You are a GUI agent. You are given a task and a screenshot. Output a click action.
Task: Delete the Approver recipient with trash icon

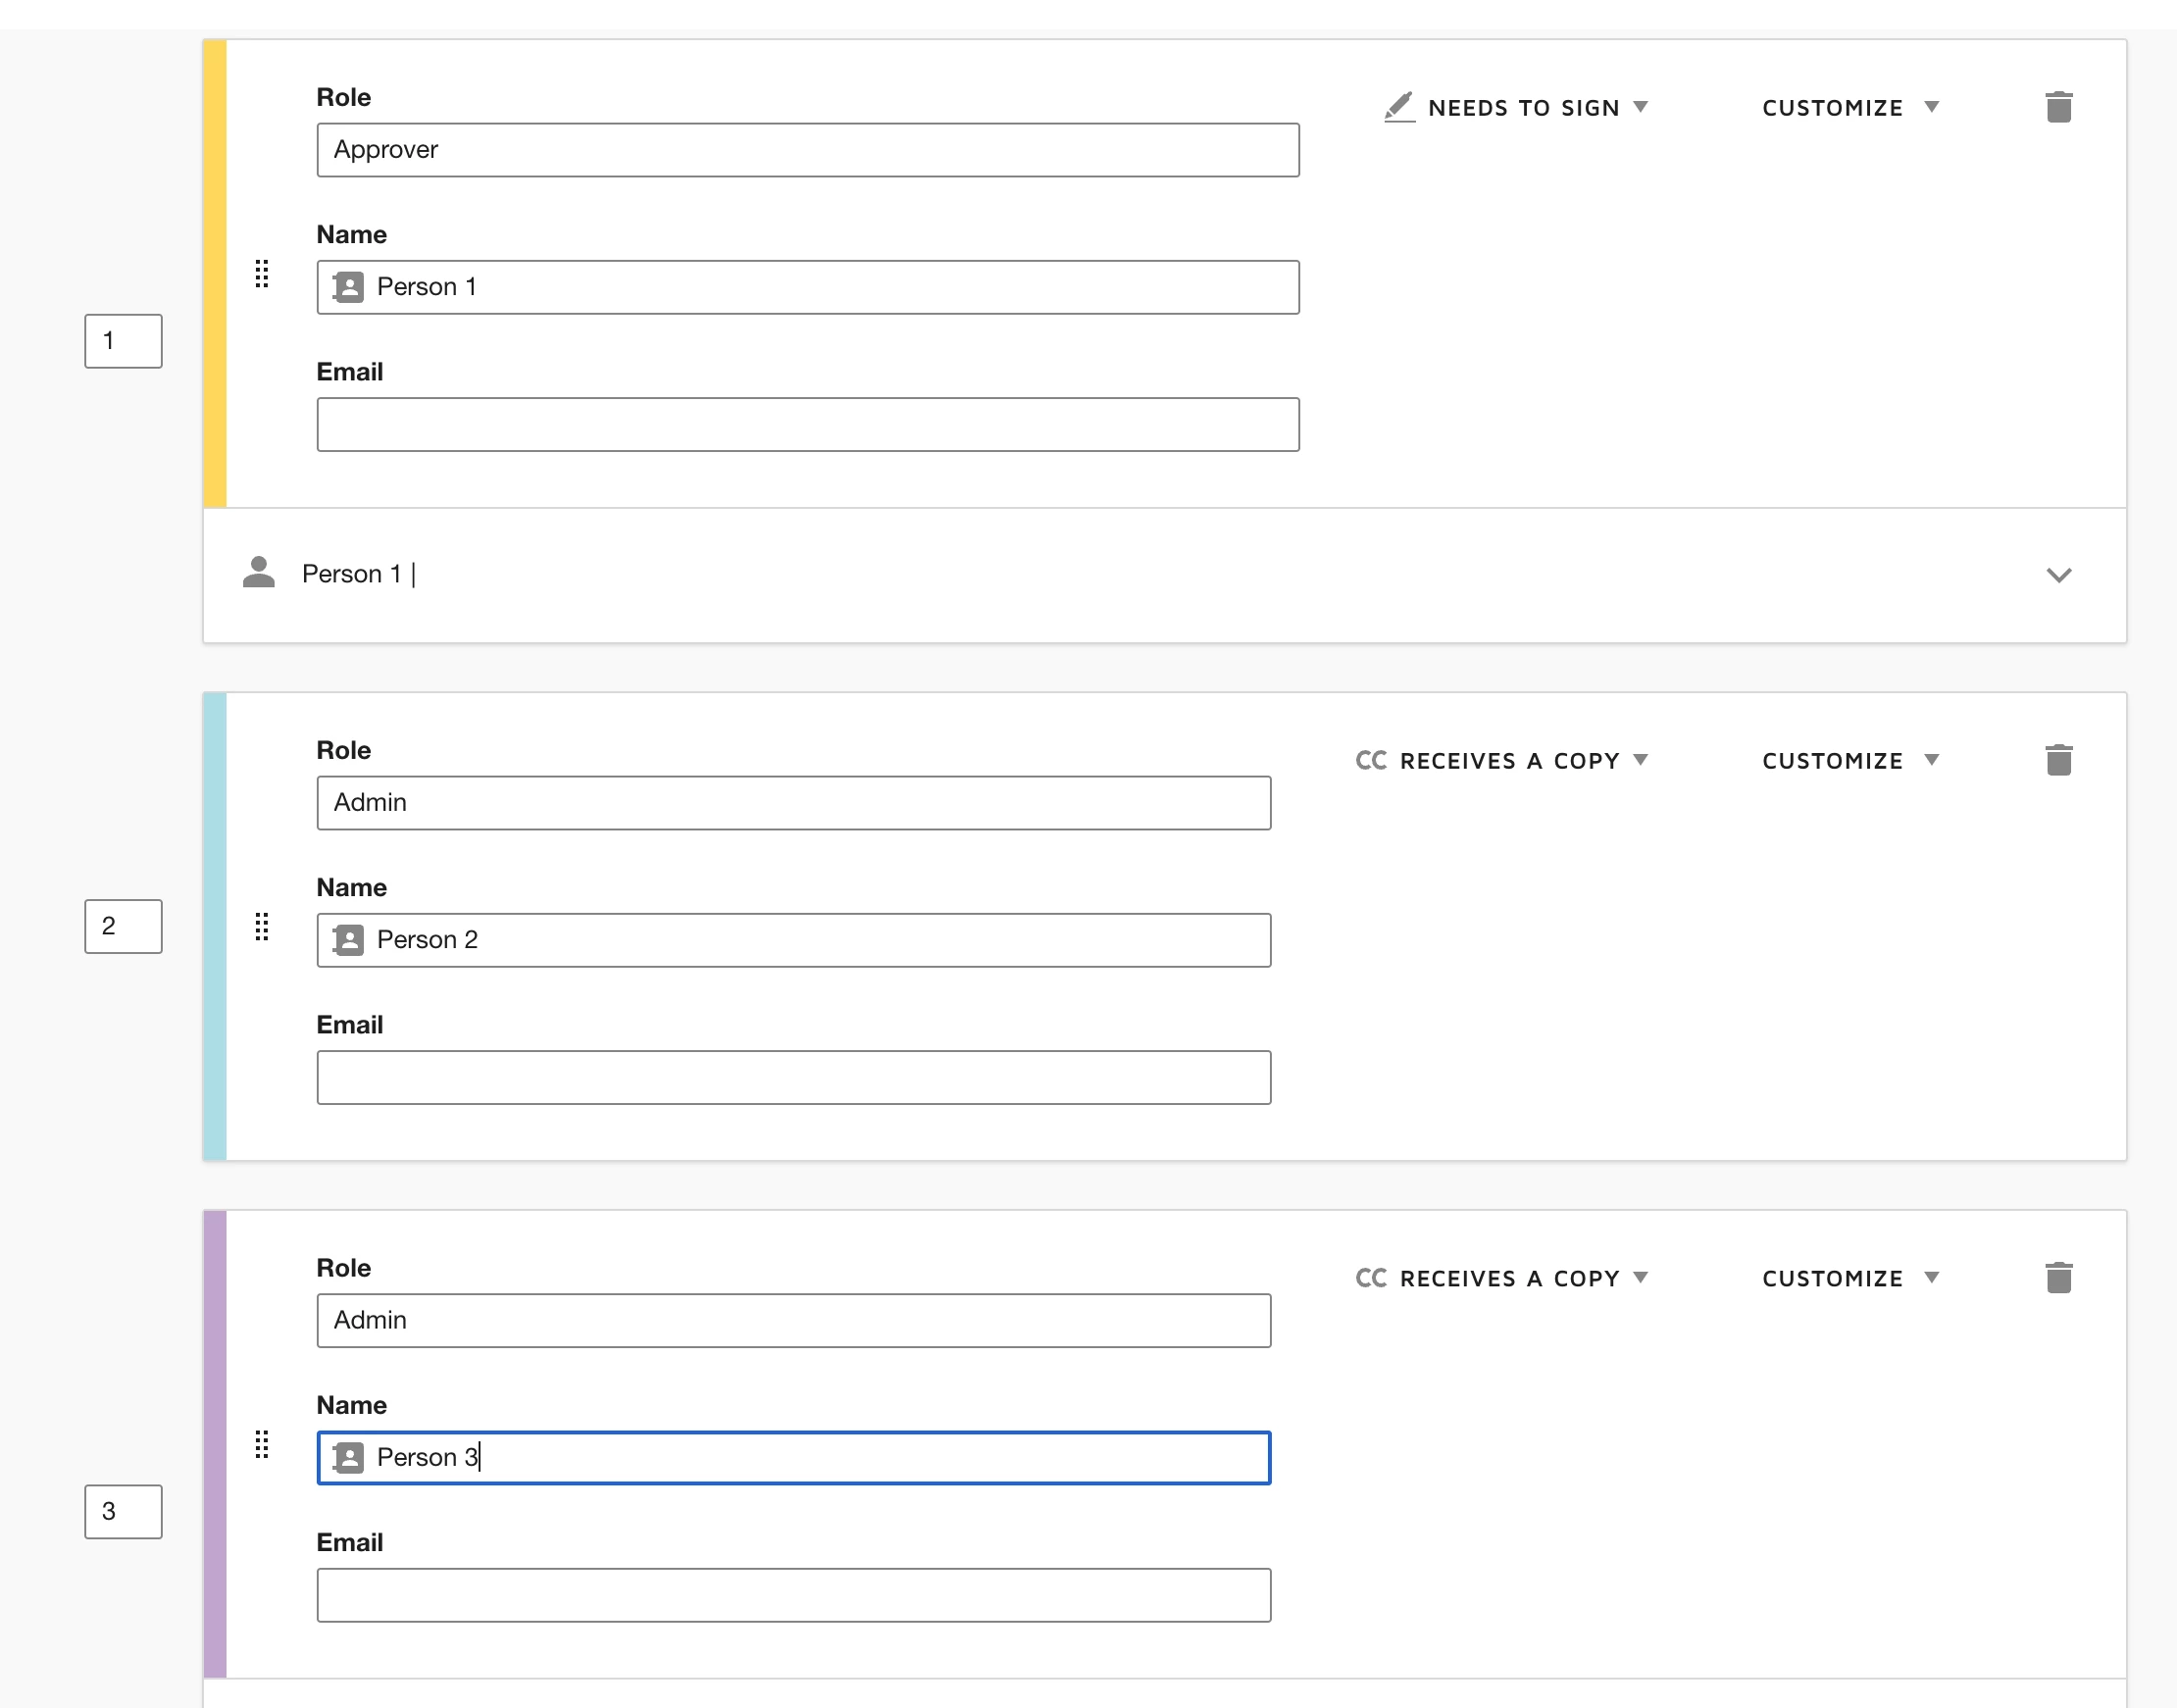(2058, 107)
